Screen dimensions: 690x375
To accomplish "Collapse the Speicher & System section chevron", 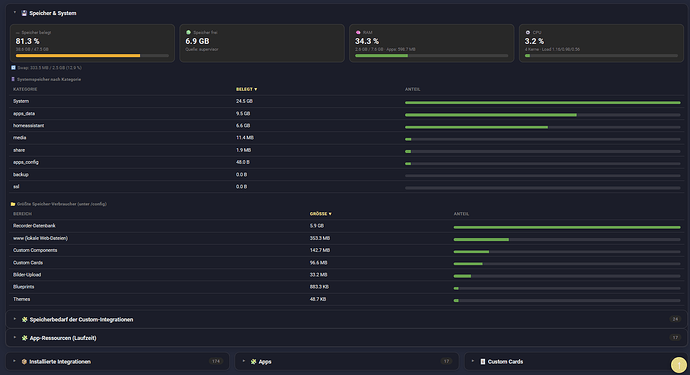I will tap(15, 13).
